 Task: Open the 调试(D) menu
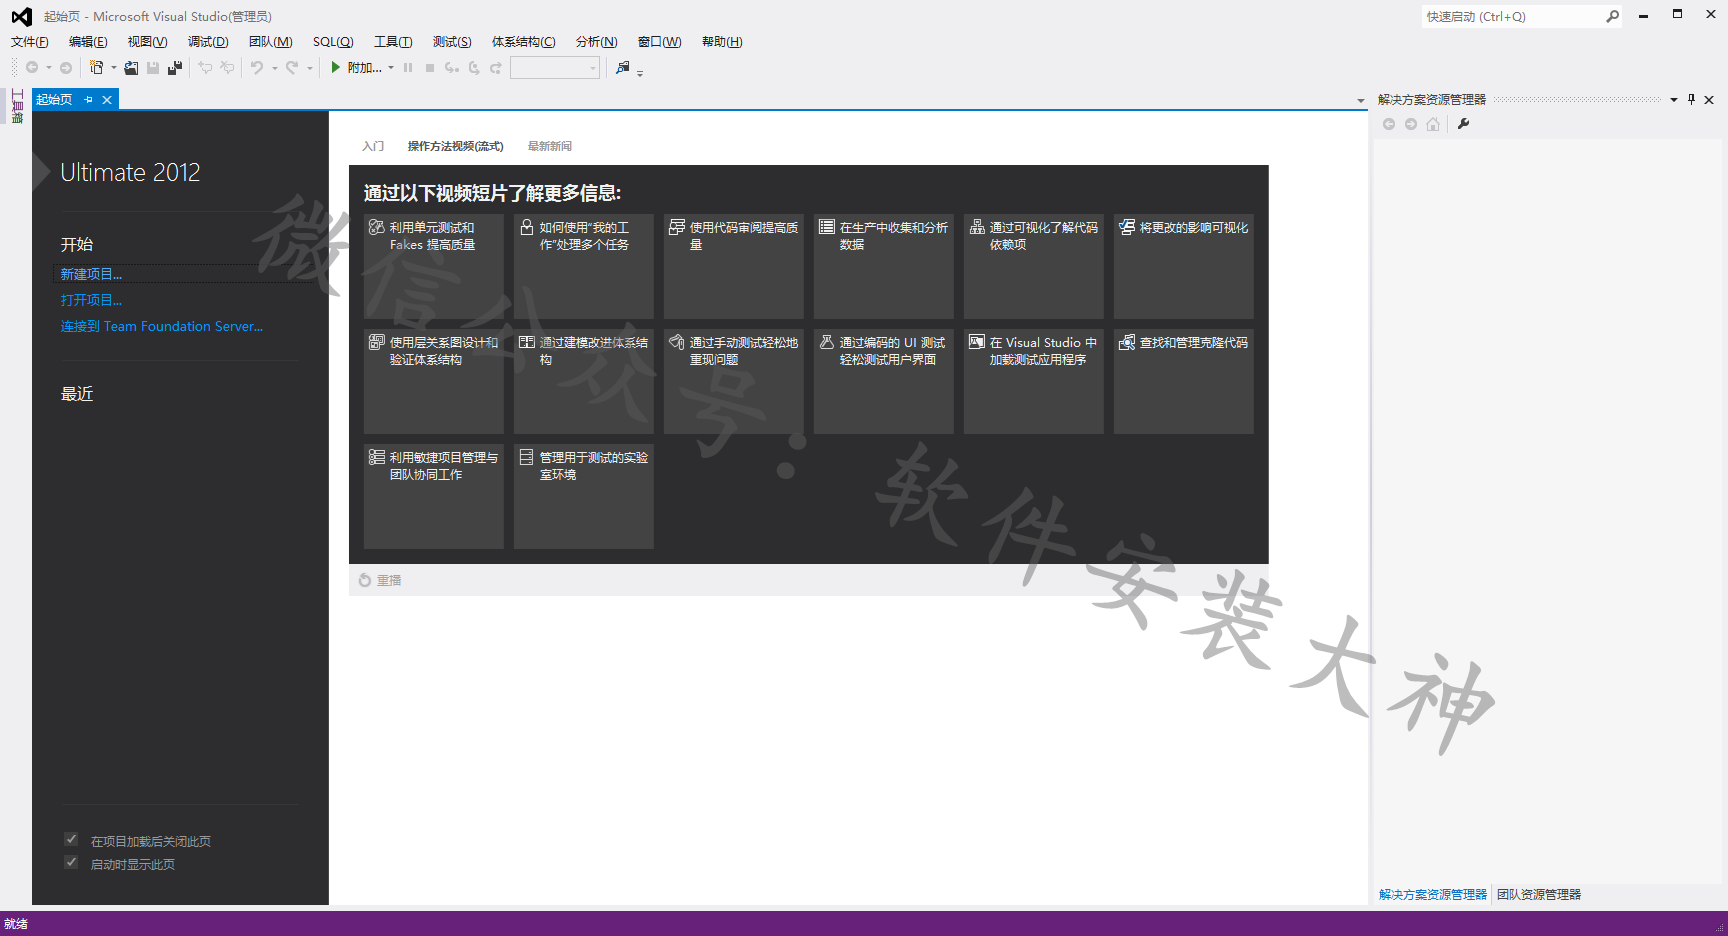click(208, 42)
